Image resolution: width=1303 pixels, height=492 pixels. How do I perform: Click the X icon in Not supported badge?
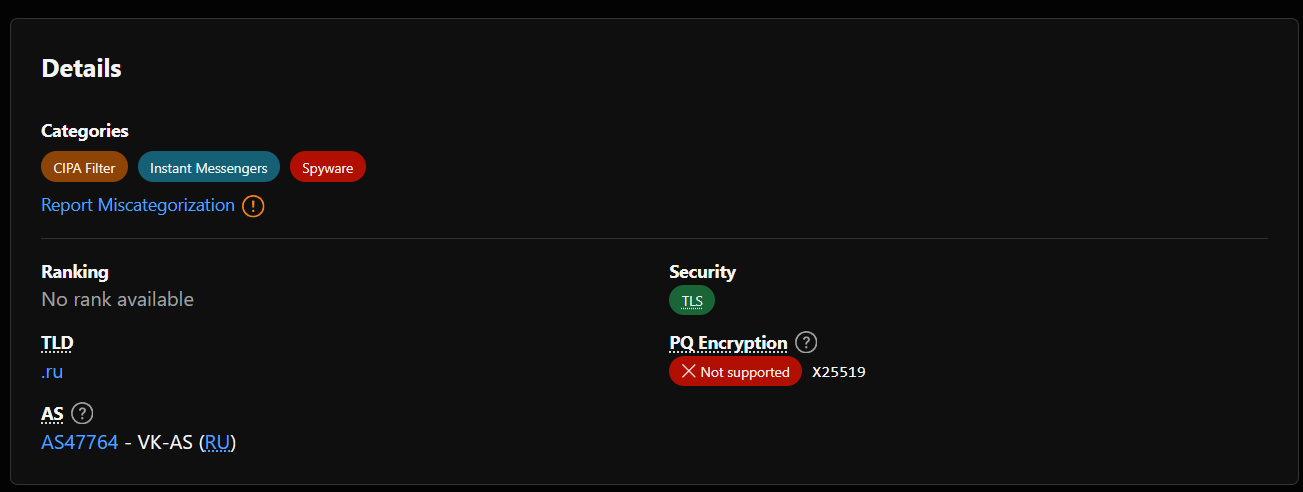[688, 372]
